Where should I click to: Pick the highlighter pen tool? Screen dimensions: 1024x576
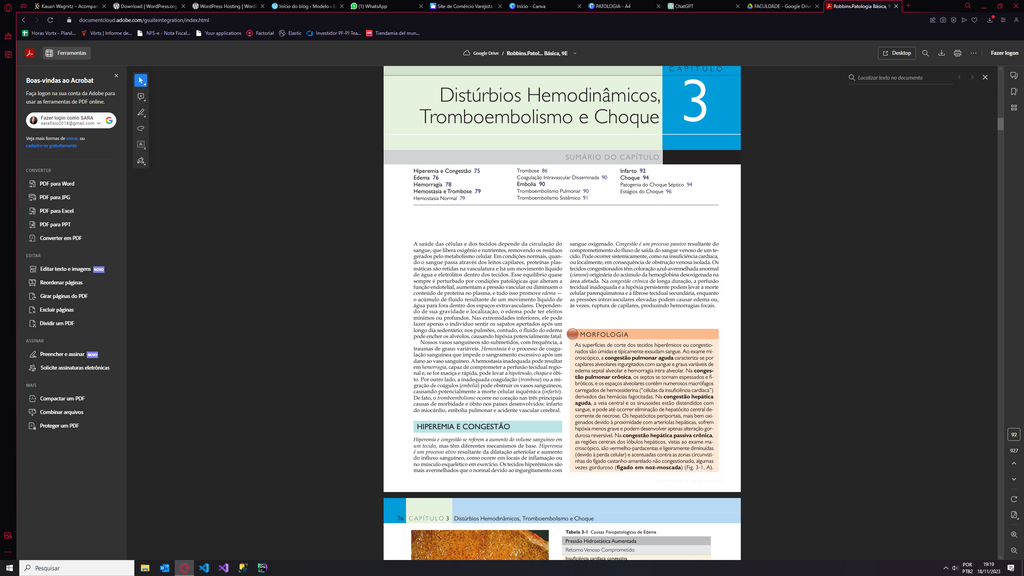[141, 113]
